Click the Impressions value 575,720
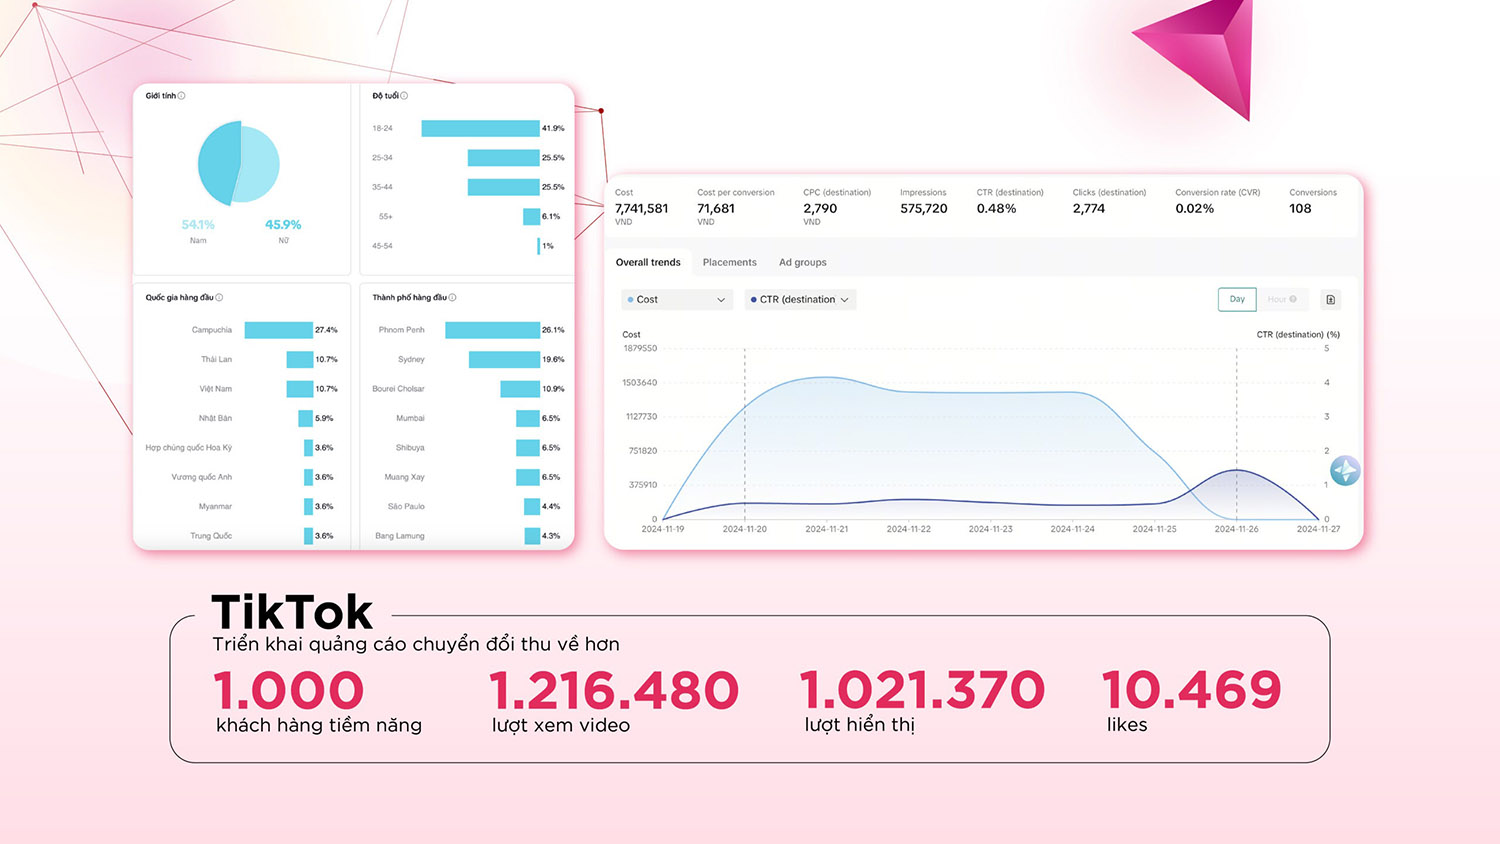1500x844 pixels. pos(923,209)
